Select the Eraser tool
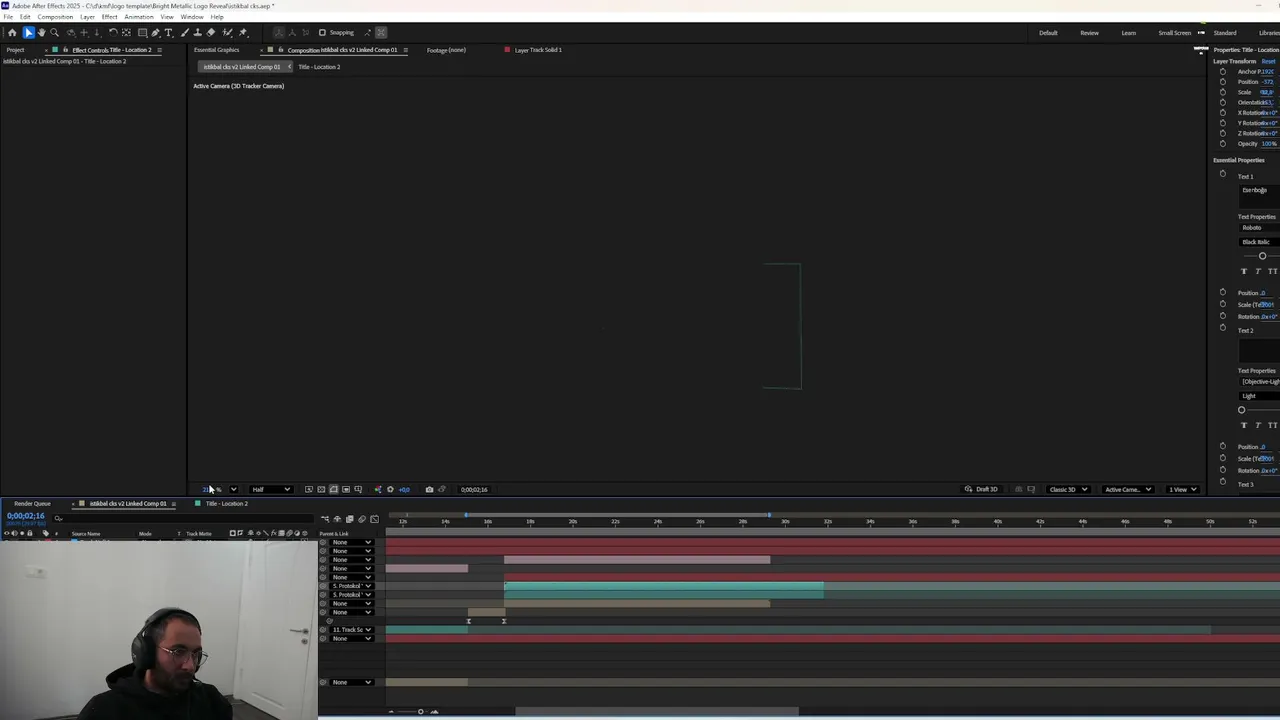Image resolution: width=1280 pixels, height=720 pixels. tap(211, 32)
